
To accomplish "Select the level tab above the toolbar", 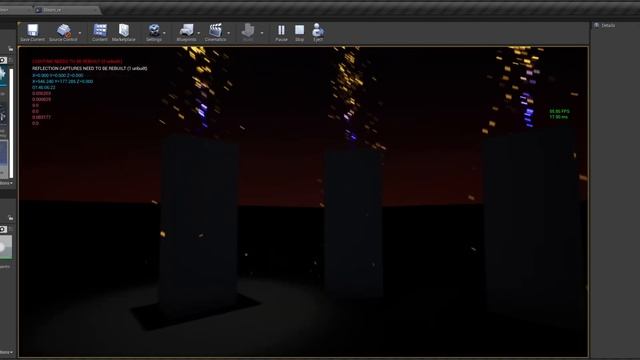I will pos(66,9).
